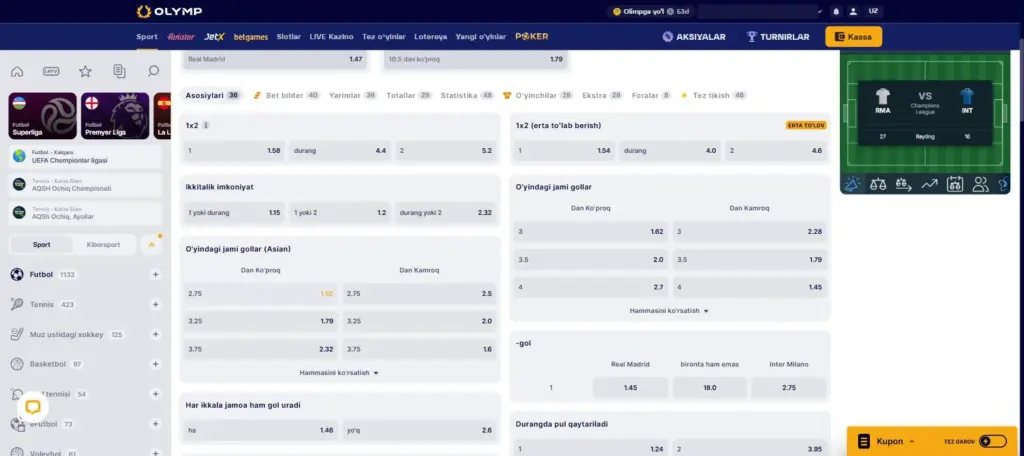Bet on 1x2 durang at 4.4
Viewport: 1024px width, 456px height.
(340, 151)
